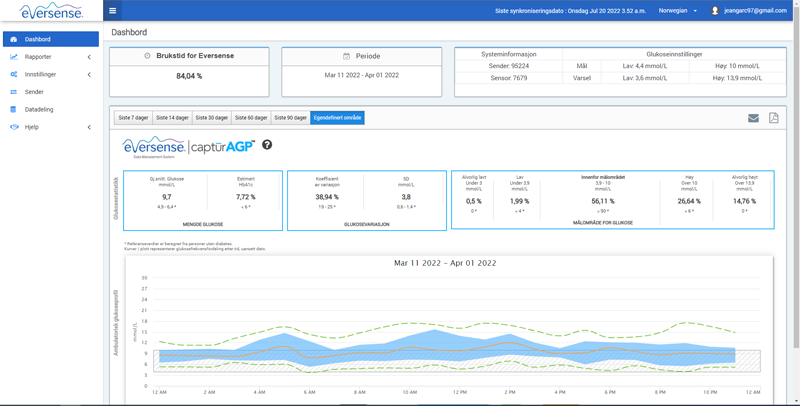Screen dimensions: 800x406
Task: Select Siste 14 dager range
Action: (172, 118)
